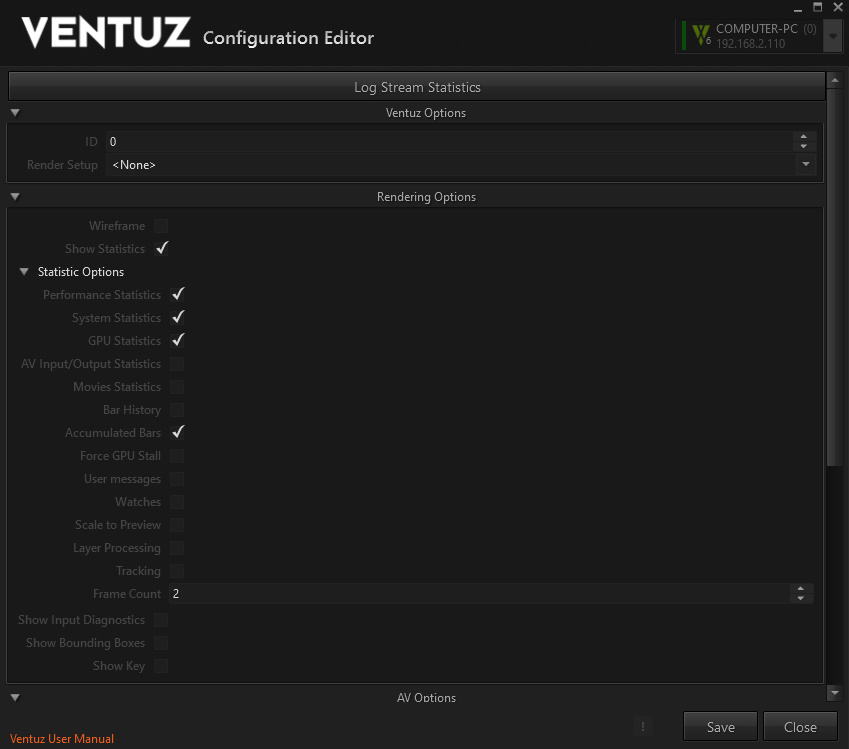Decrease Frame Count with the down arrow
This screenshot has height=749, width=849.
click(800, 598)
